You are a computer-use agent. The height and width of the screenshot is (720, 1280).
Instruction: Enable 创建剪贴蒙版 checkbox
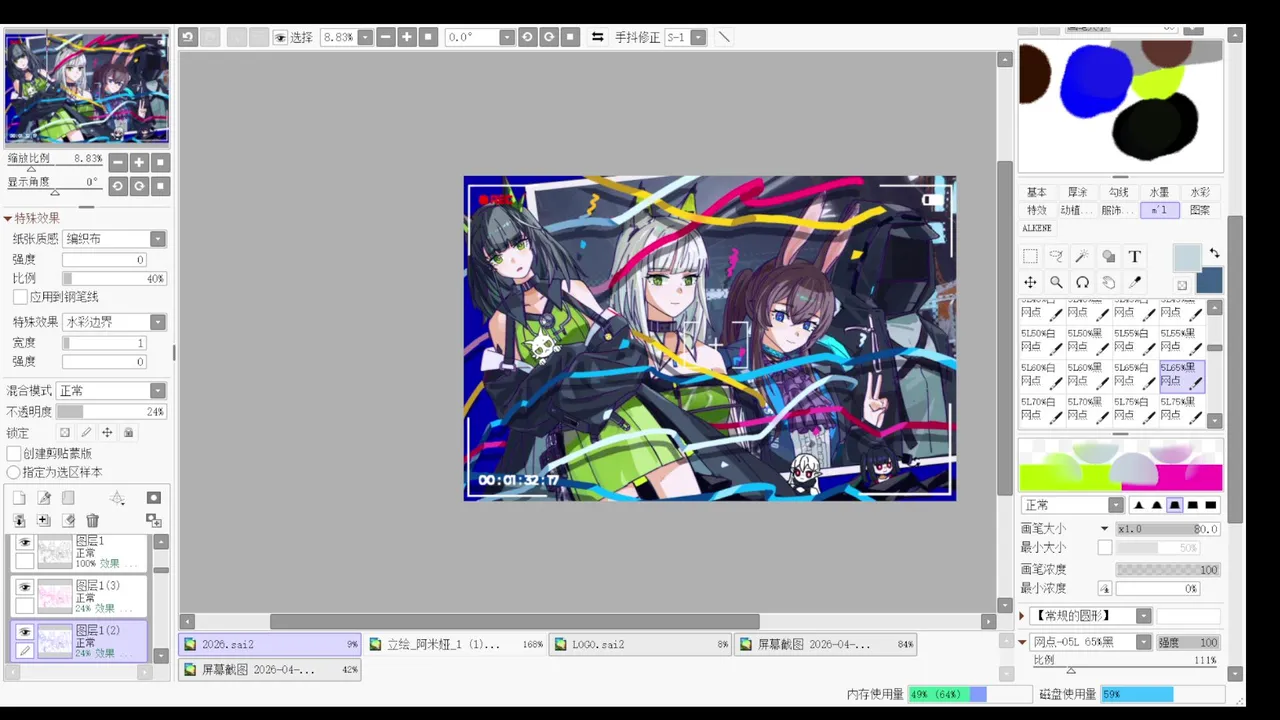click(x=14, y=454)
